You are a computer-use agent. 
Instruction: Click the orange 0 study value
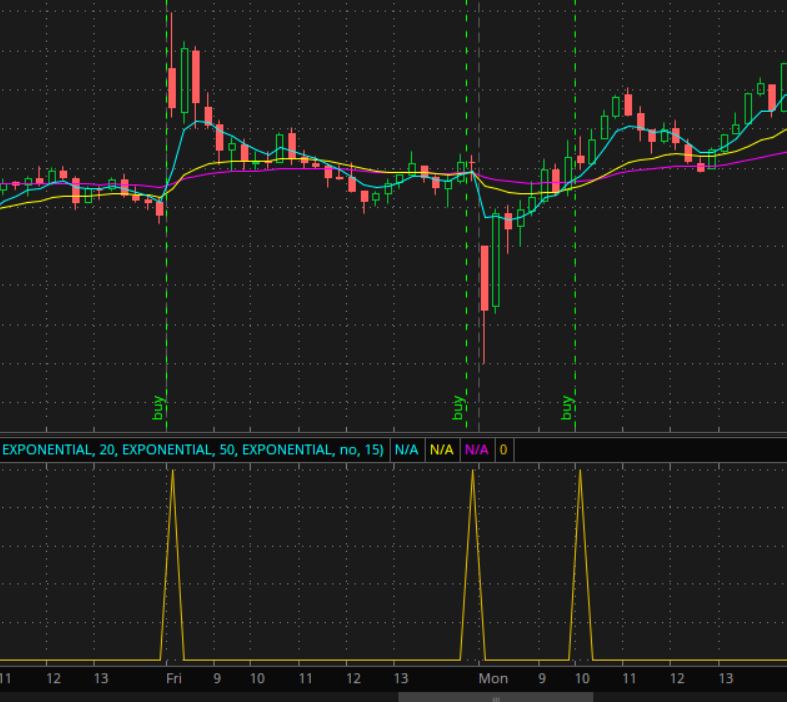(x=503, y=450)
